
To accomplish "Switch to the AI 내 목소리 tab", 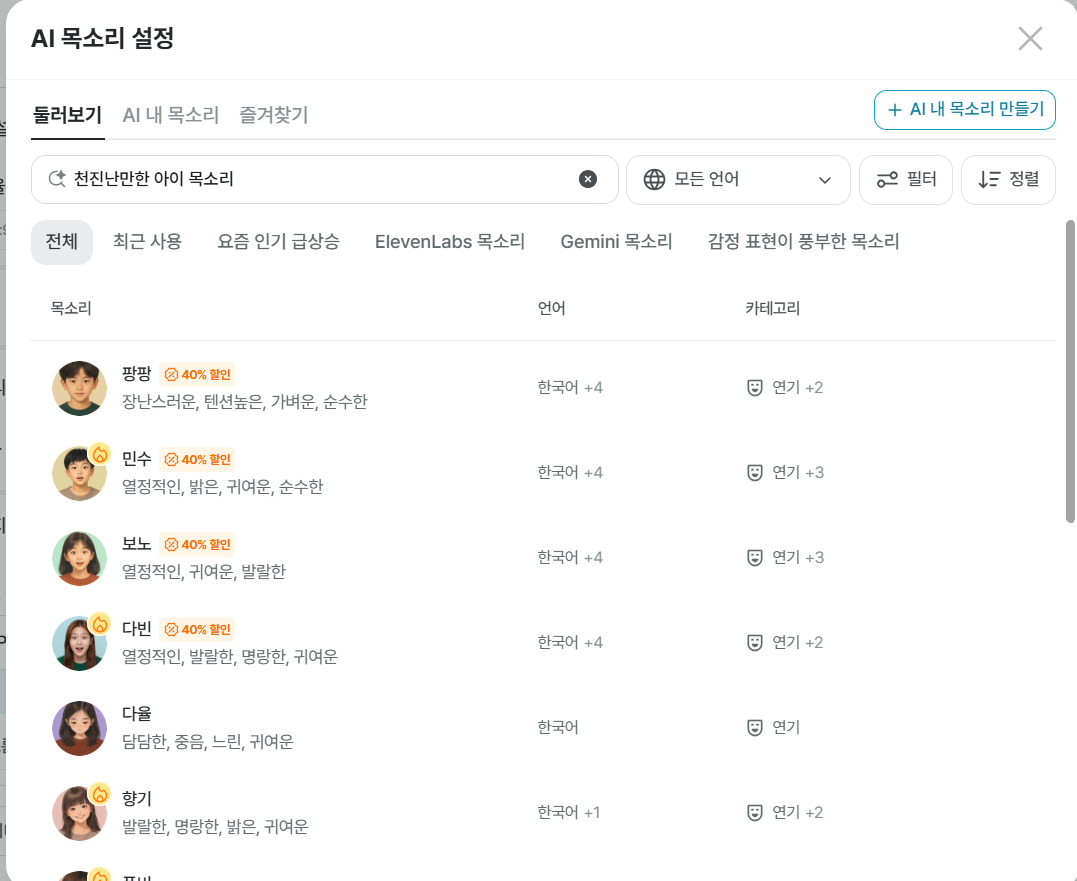I will pos(170,115).
